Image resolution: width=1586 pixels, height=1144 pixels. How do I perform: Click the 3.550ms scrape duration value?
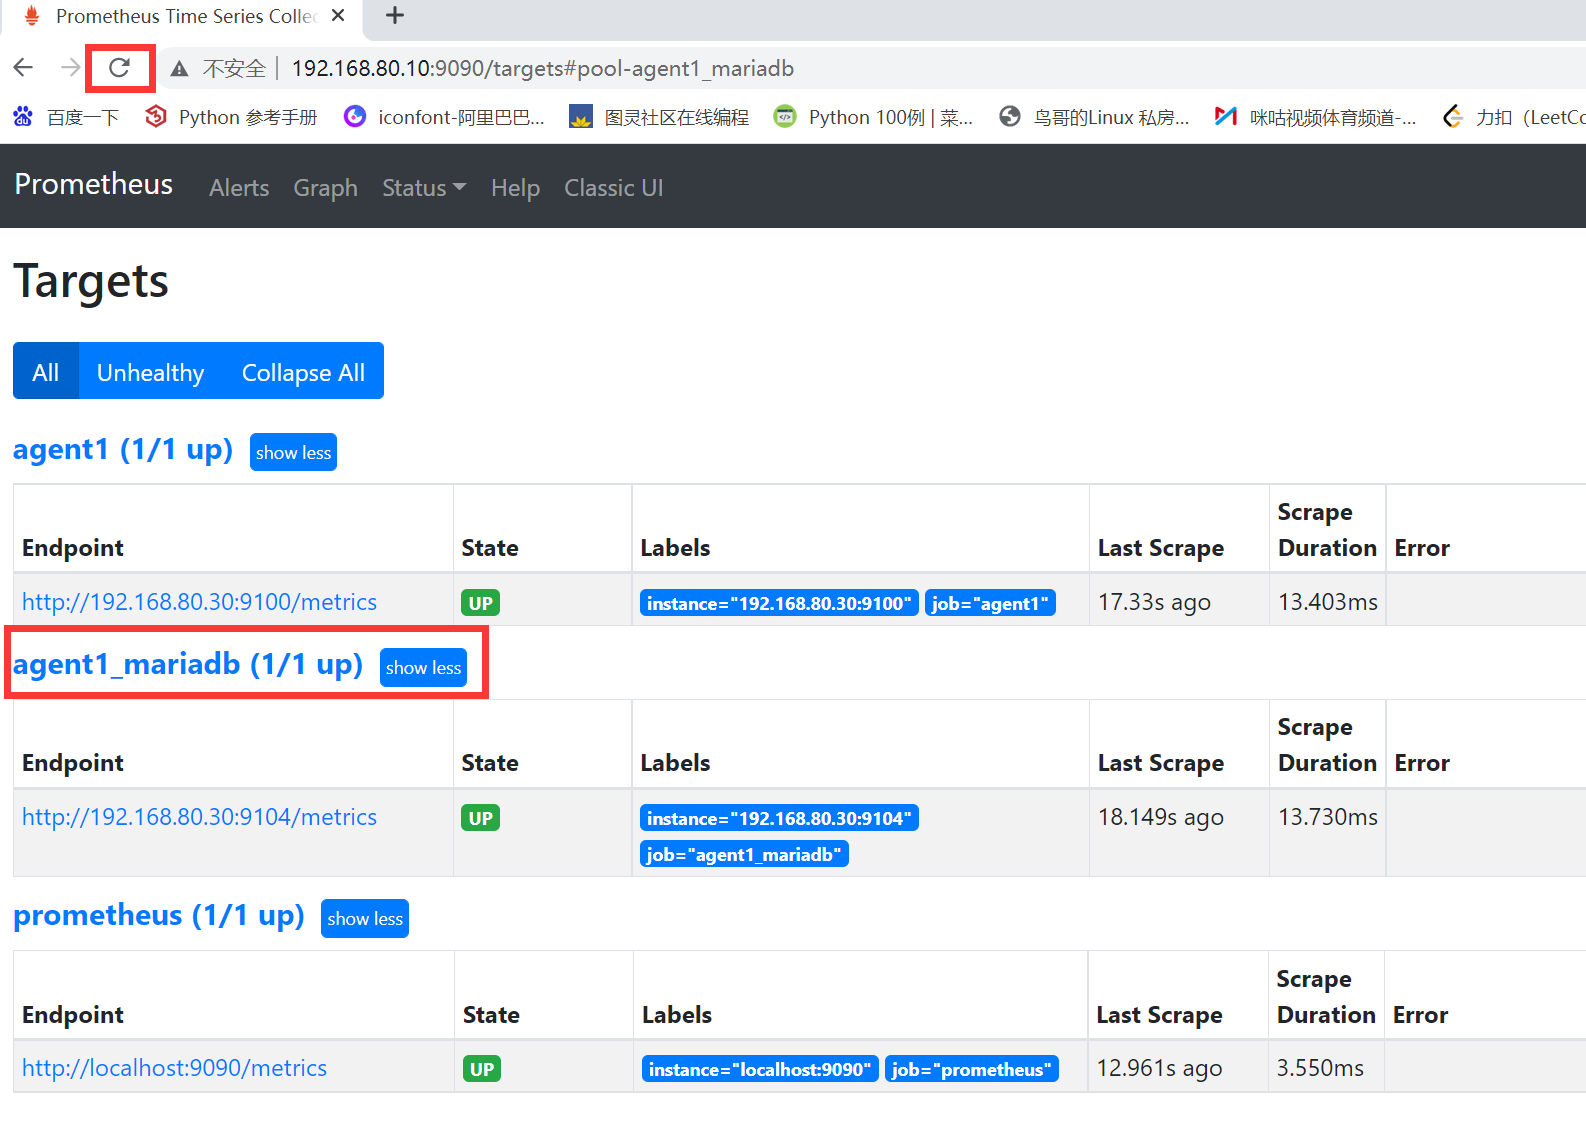click(x=1320, y=1068)
